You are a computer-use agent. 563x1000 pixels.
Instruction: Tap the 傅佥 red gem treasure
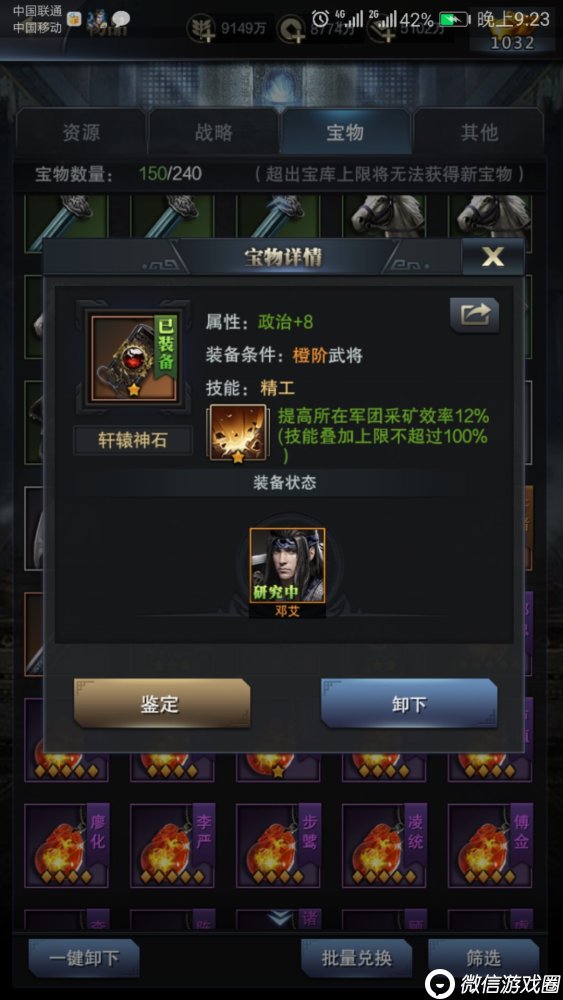[490, 845]
